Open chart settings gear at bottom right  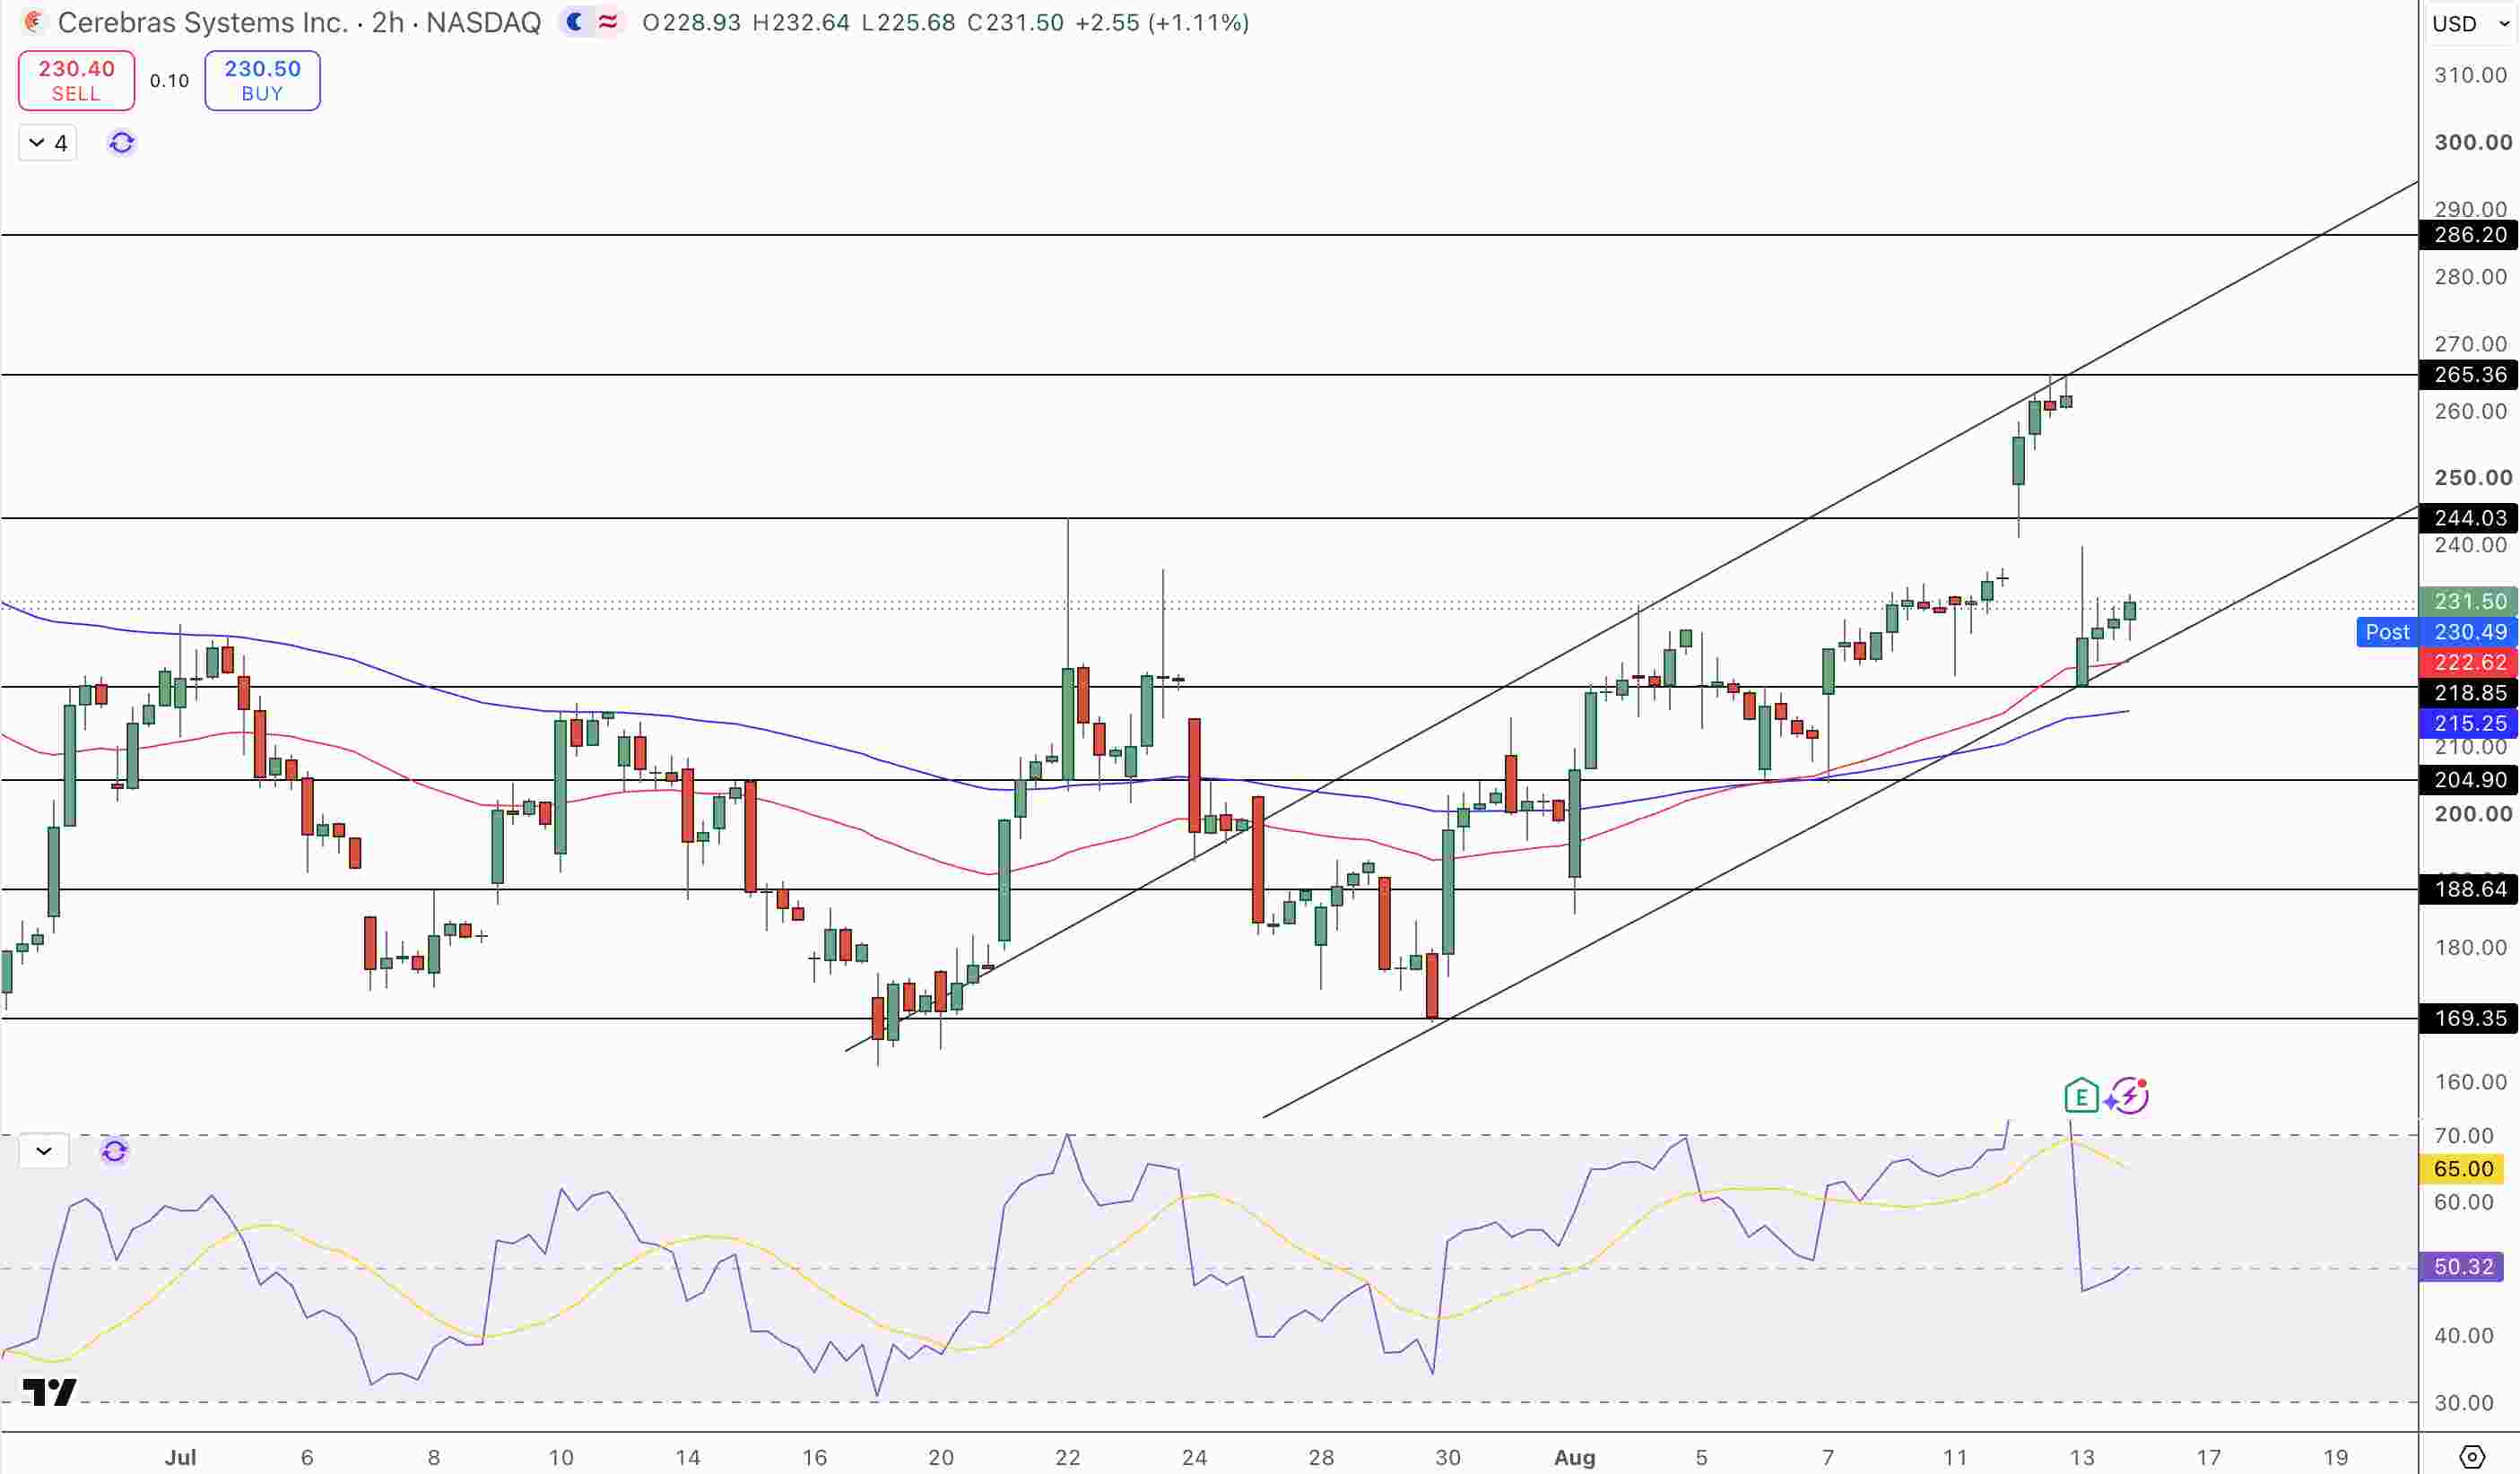pos(2472,1457)
